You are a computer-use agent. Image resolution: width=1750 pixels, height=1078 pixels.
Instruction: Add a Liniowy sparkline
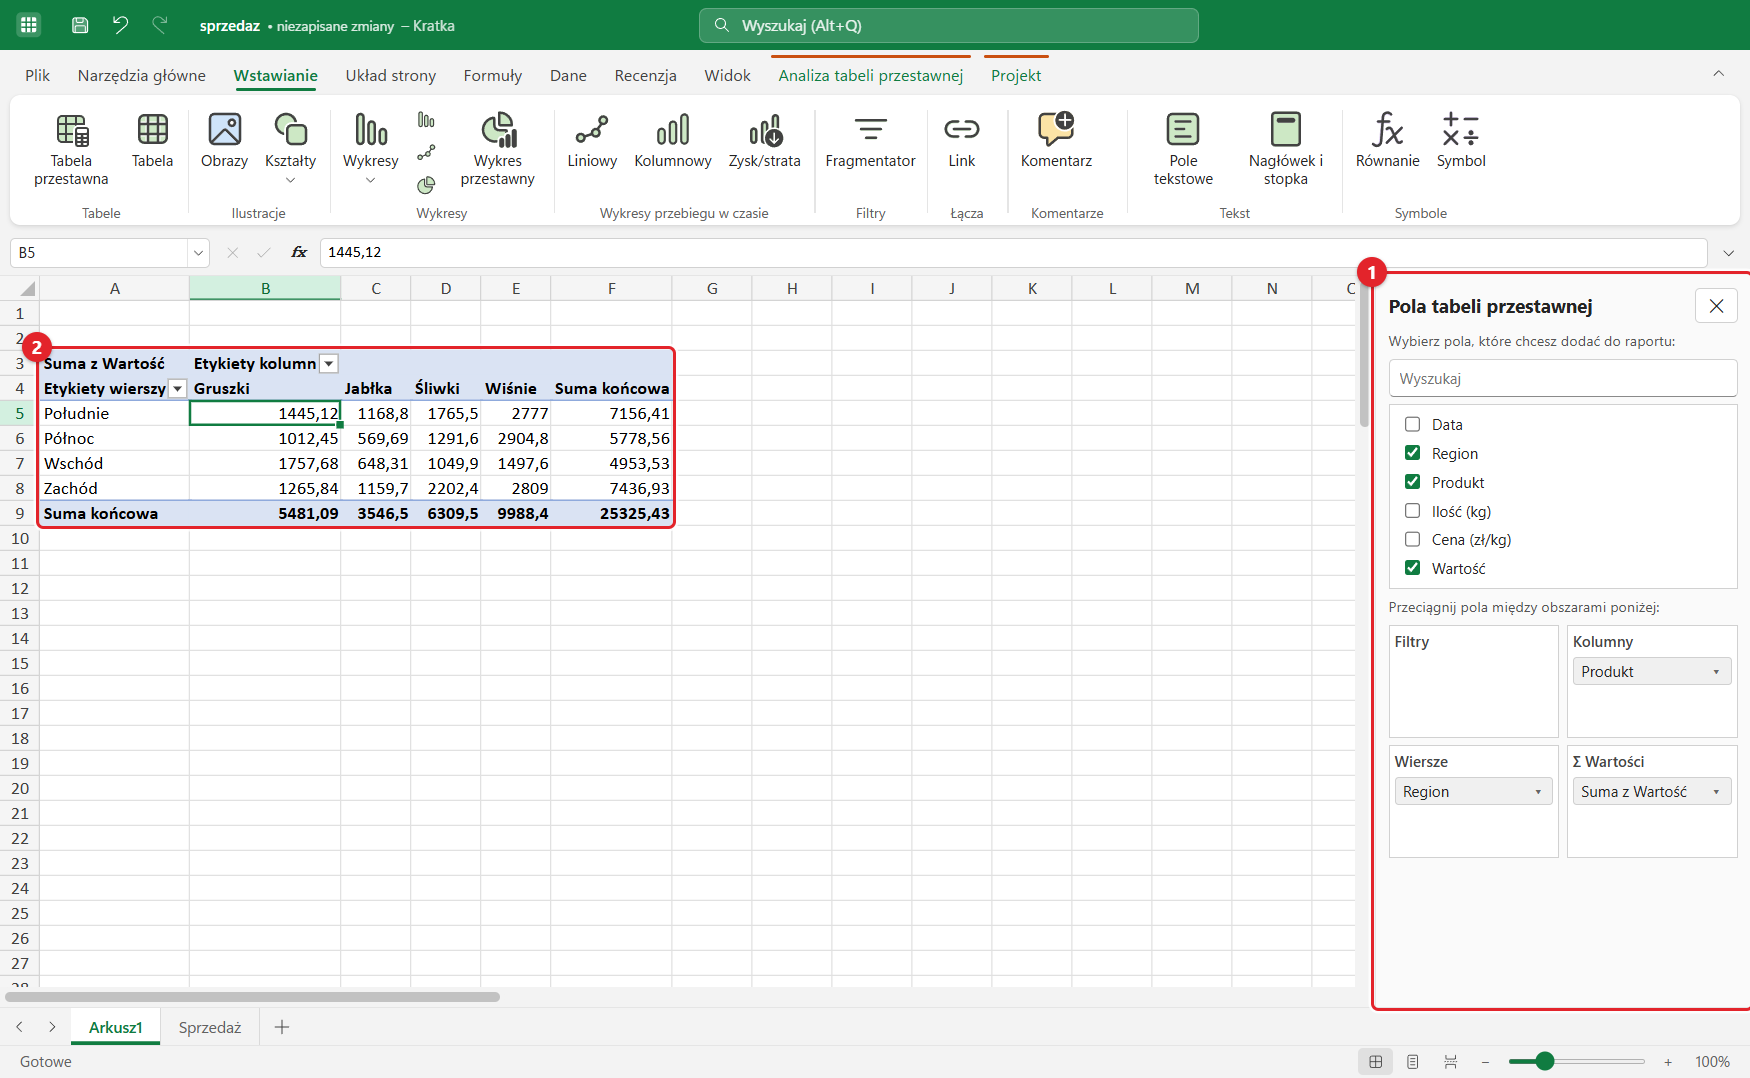coord(592,141)
